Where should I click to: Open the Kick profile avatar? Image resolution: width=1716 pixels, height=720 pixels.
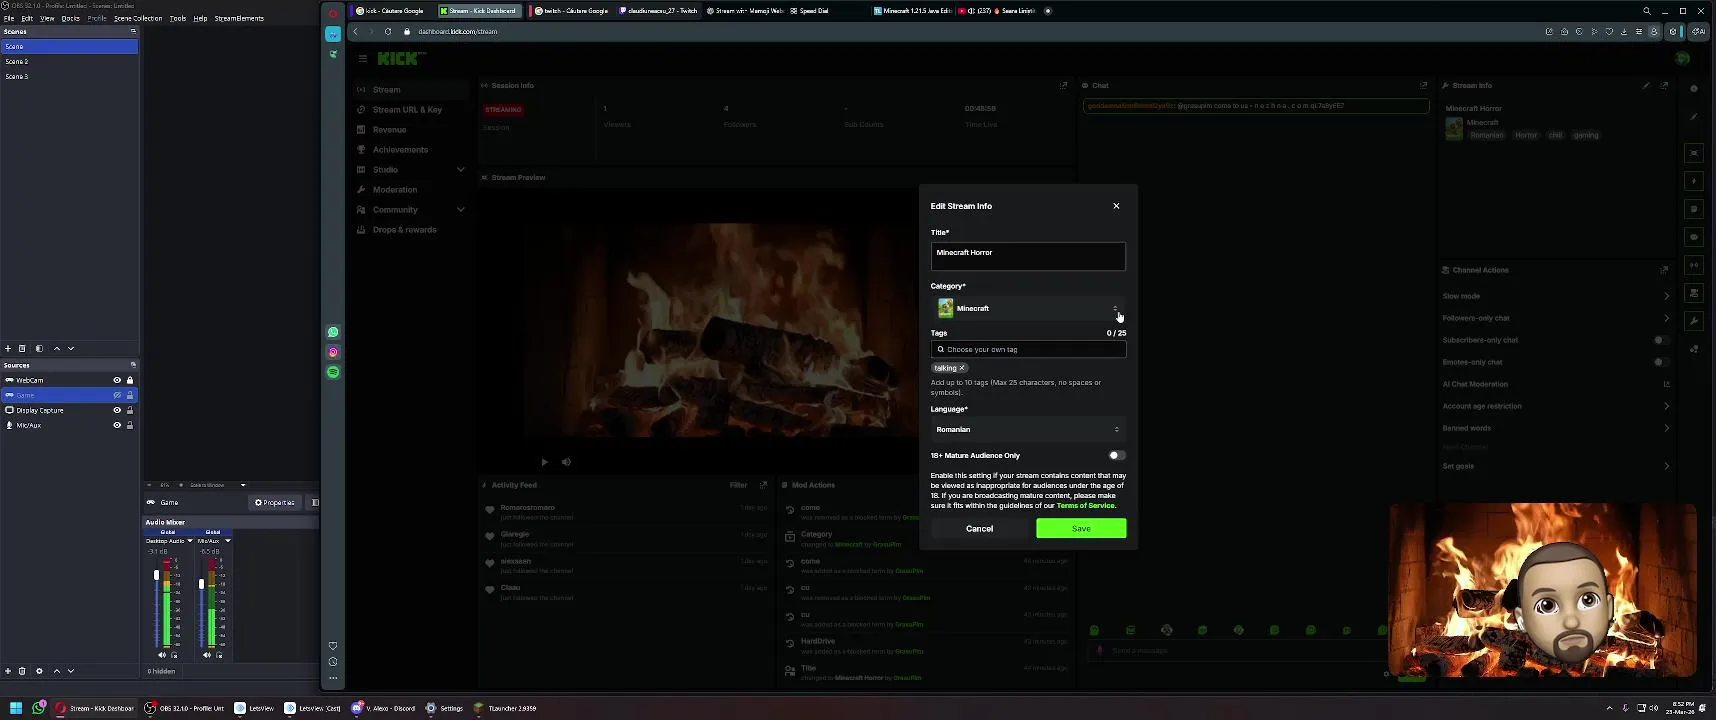[1683, 58]
